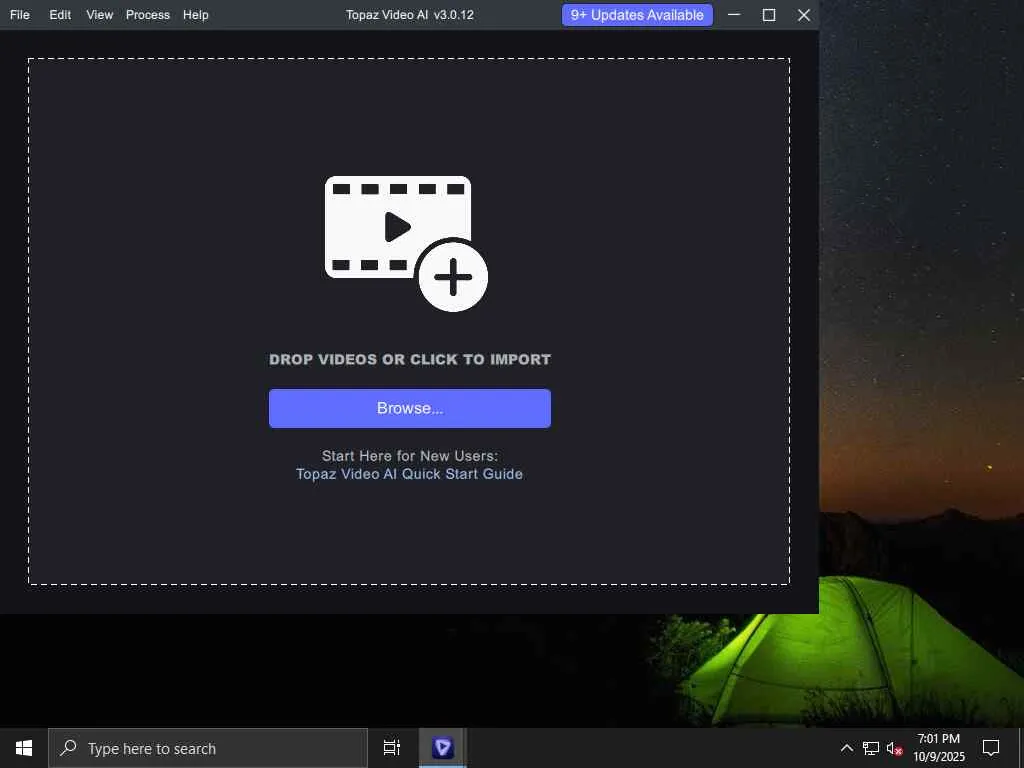This screenshot has width=1024, height=768.
Task: Open the Windows Start menu
Action: click(24, 748)
